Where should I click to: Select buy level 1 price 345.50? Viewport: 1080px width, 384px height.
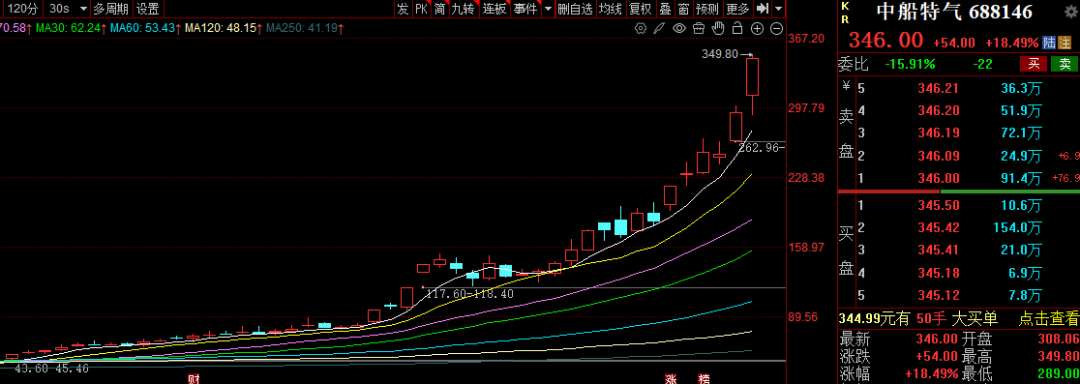coord(938,205)
